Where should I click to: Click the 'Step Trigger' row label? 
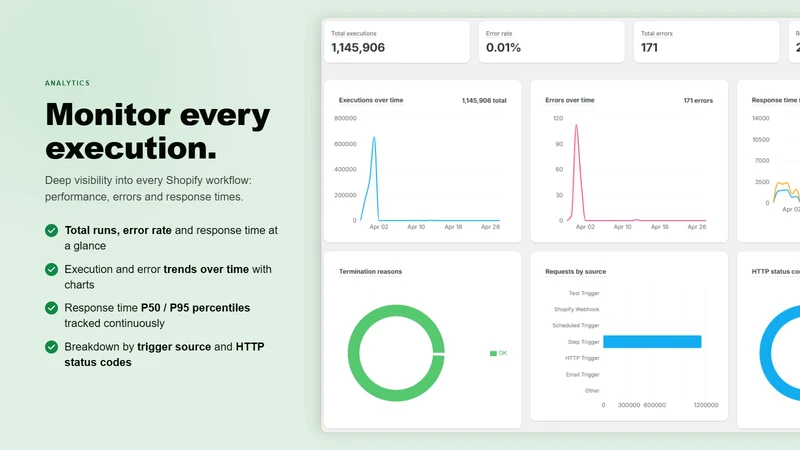584,342
